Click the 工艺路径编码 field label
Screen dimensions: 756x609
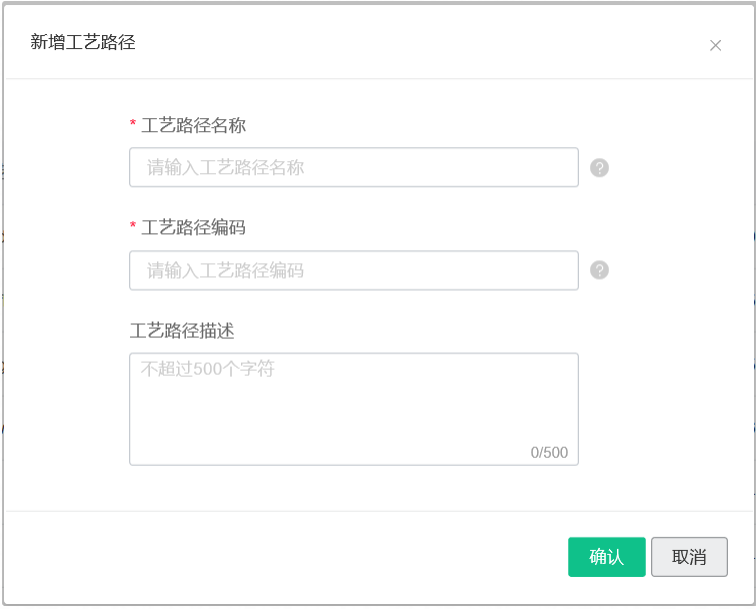coord(193,228)
